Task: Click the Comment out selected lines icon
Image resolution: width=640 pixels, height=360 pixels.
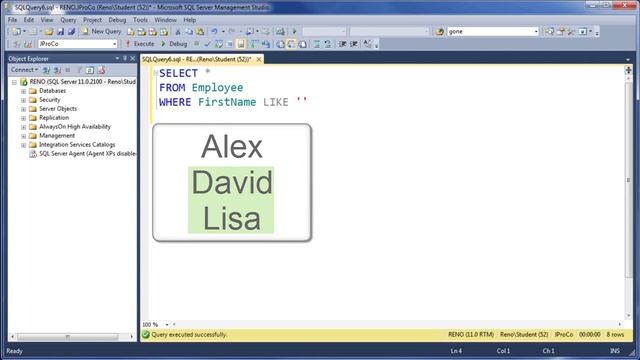Action: (x=317, y=44)
